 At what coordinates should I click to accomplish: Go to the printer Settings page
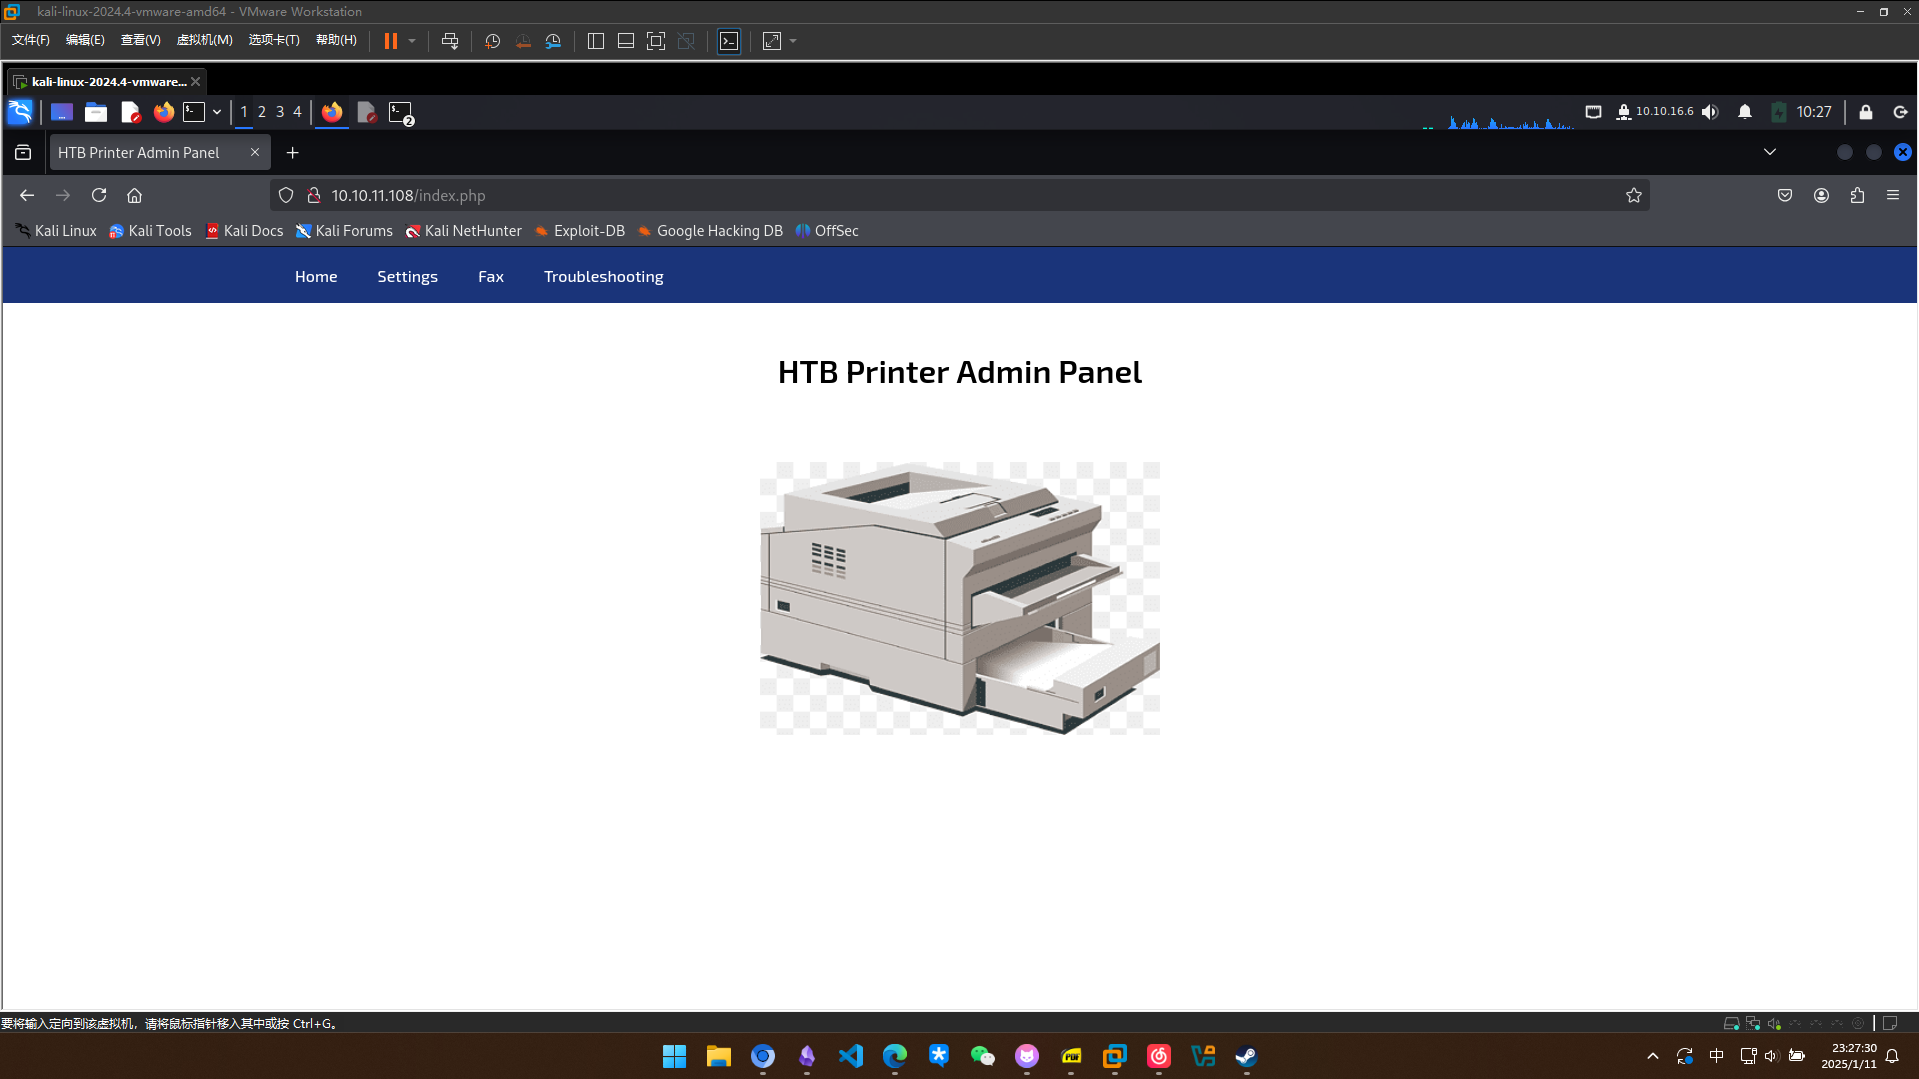(x=407, y=276)
